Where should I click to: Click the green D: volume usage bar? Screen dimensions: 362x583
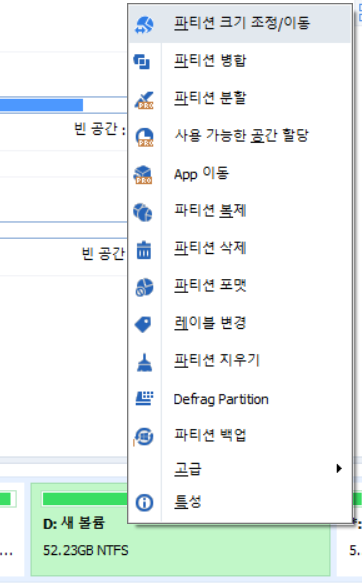(x=85, y=499)
